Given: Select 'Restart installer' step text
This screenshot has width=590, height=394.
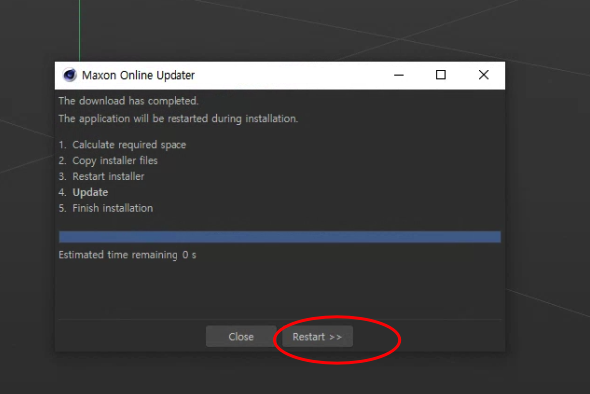Looking at the screenshot, I should coord(108,176).
